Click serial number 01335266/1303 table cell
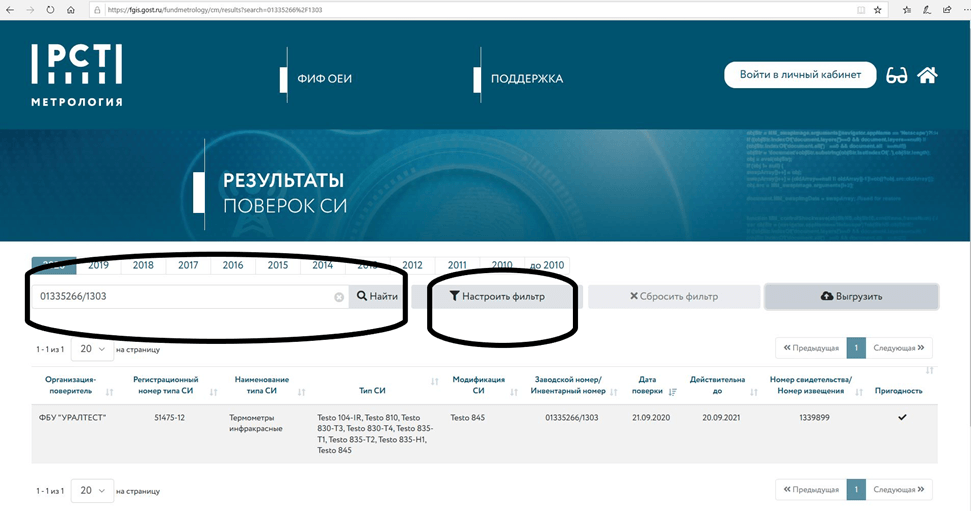 pos(572,417)
